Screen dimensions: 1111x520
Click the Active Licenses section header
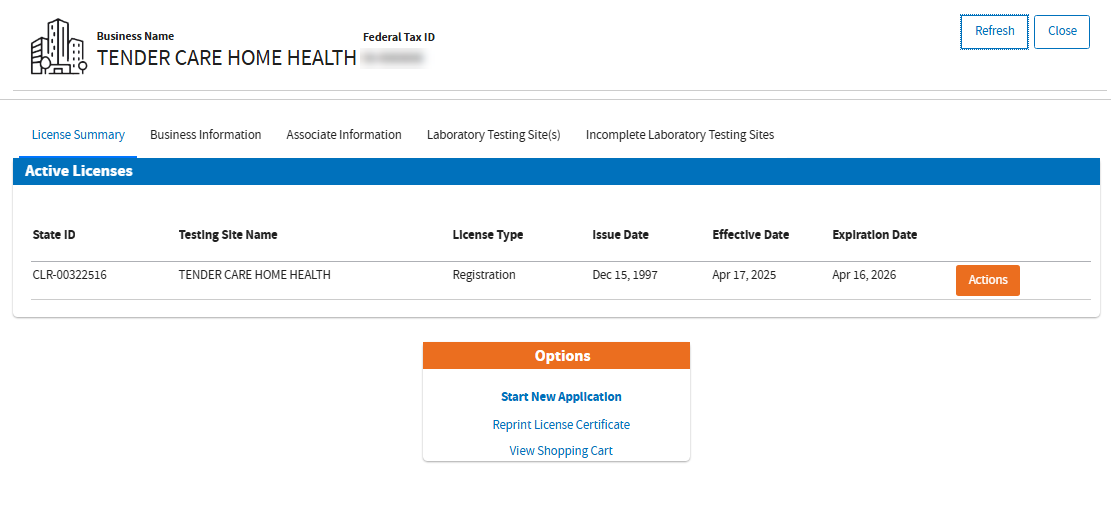pyautogui.click(x=78, y=171)
